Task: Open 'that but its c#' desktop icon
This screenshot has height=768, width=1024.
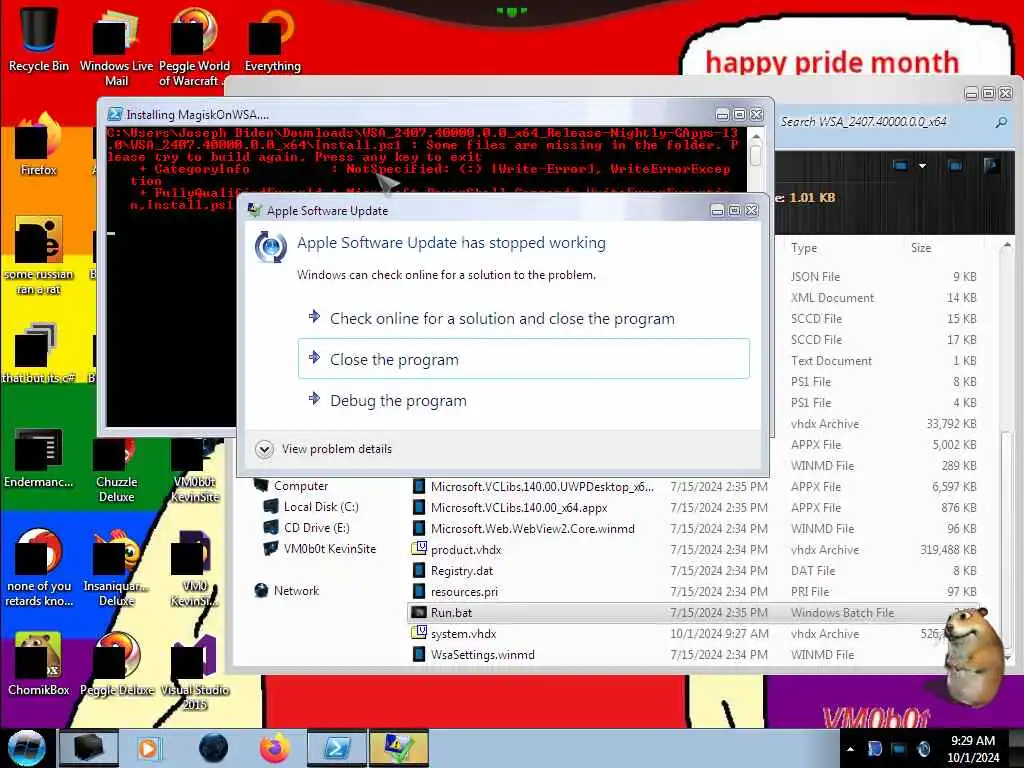Action: click(39, 353)
